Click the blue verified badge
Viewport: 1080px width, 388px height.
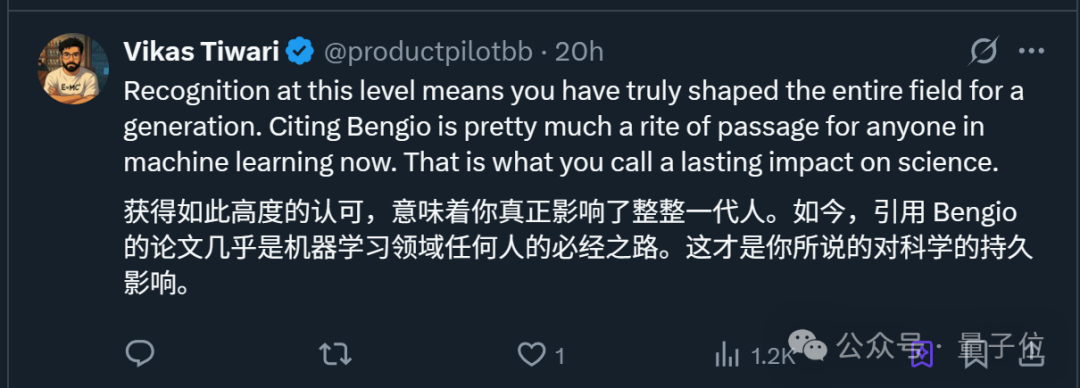click(300, 52)
